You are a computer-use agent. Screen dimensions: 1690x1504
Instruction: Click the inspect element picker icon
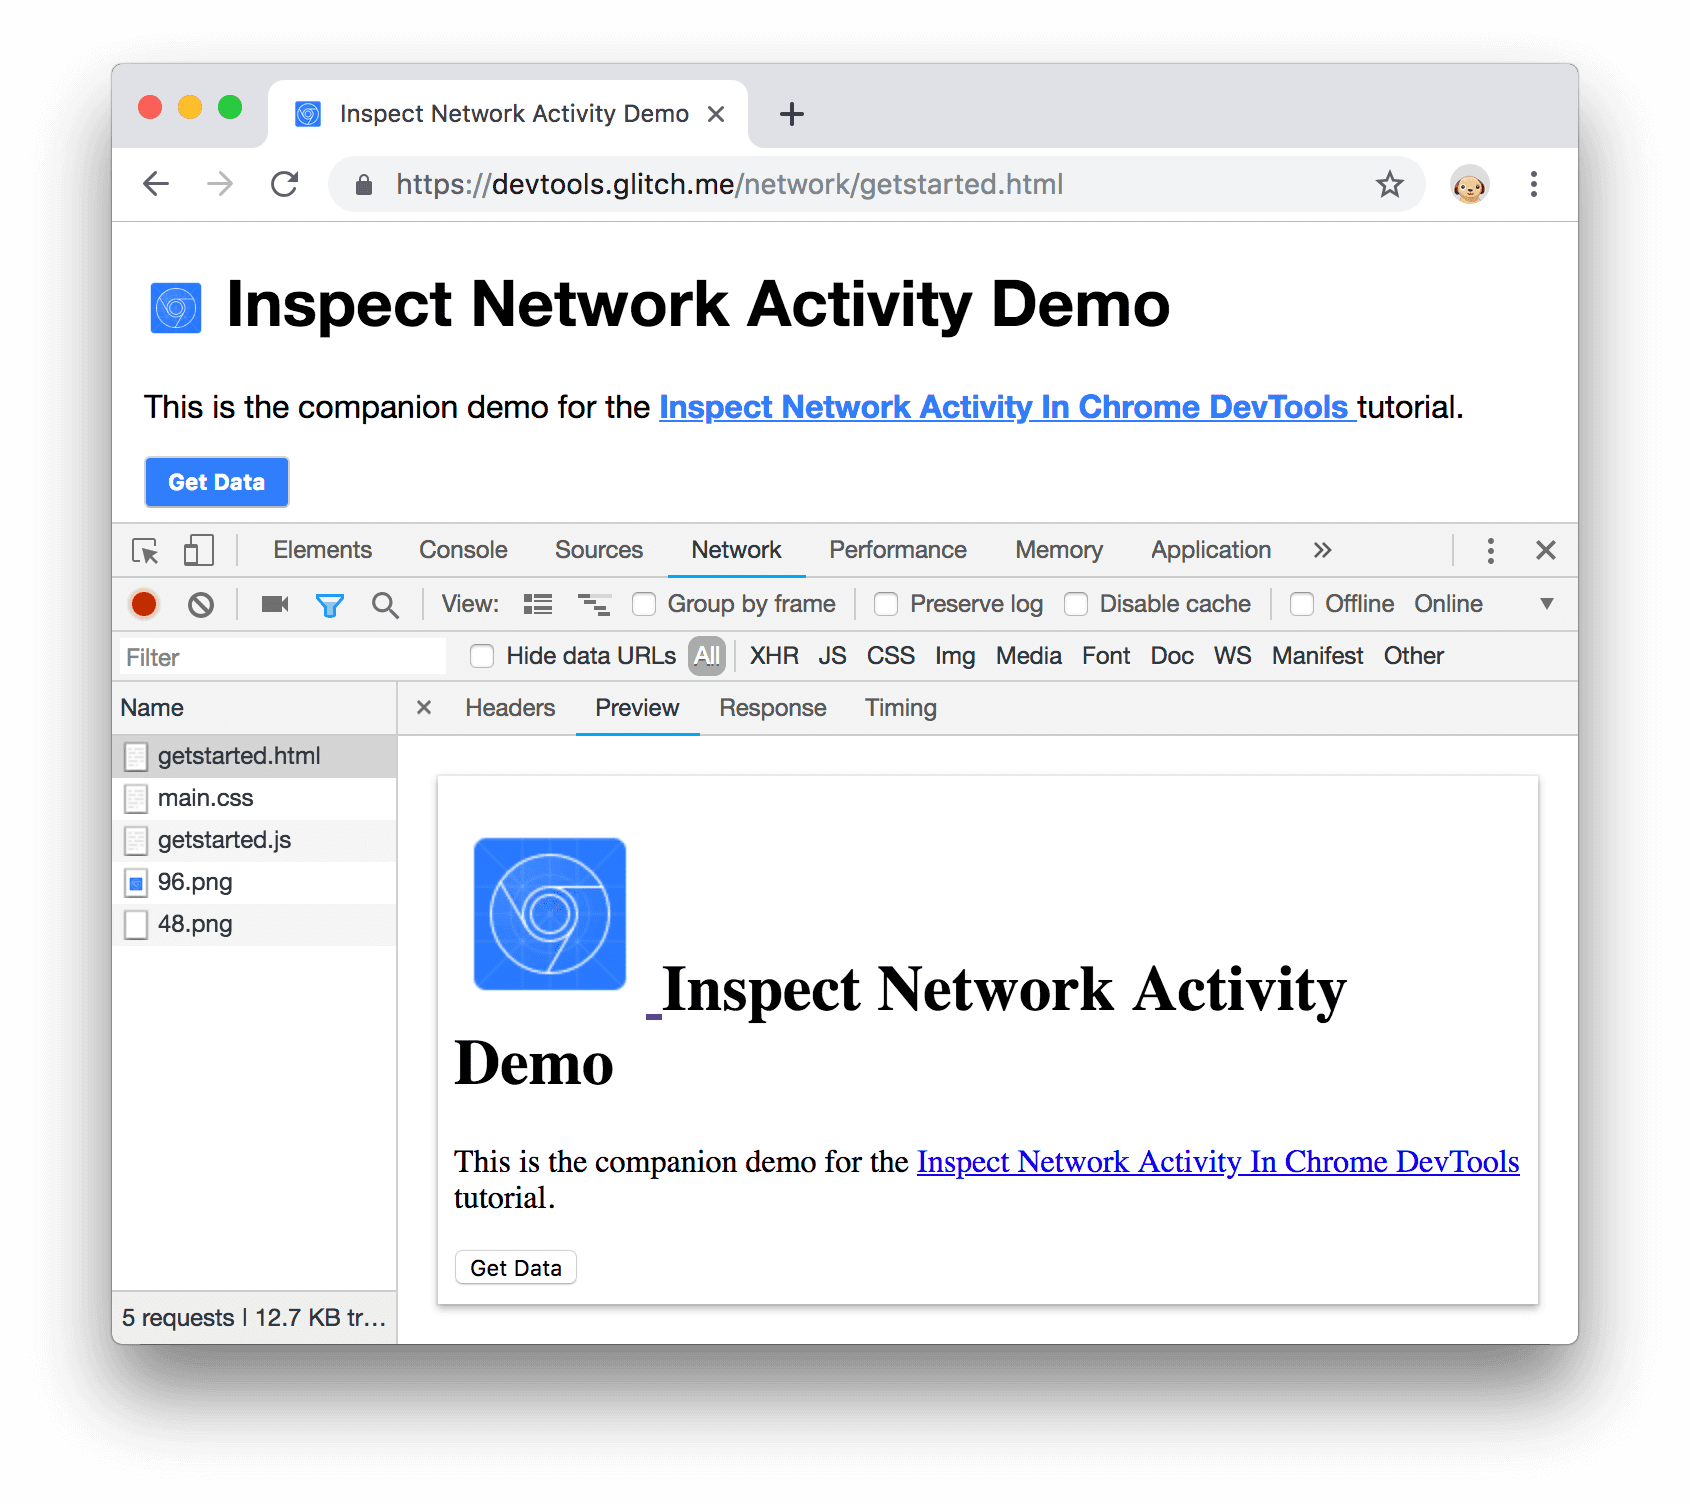(x=145, y=551)
